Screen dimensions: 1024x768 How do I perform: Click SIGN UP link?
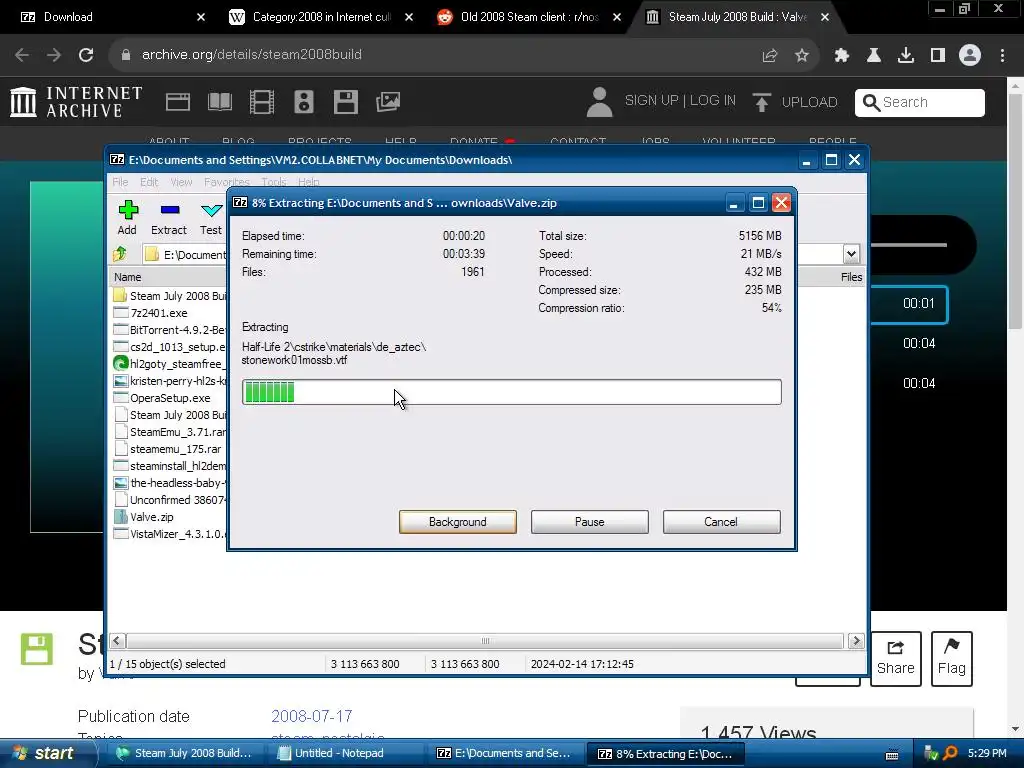[x=651, y=101]
